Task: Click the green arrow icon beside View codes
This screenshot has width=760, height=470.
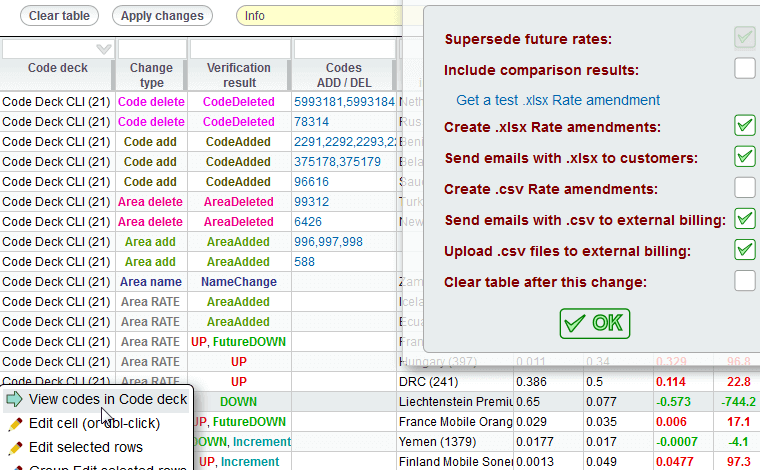Action: [15, 399]
